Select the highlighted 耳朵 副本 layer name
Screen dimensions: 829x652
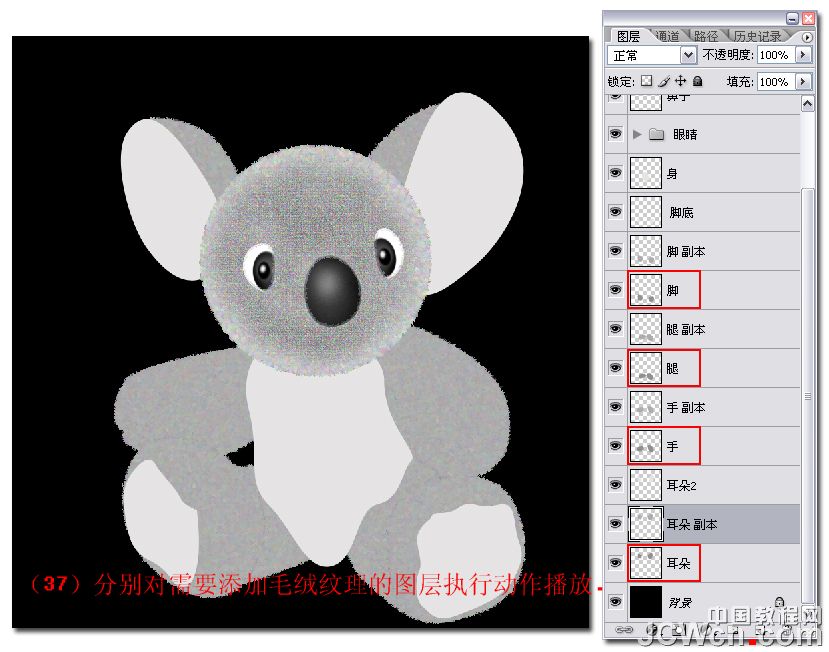692,525
